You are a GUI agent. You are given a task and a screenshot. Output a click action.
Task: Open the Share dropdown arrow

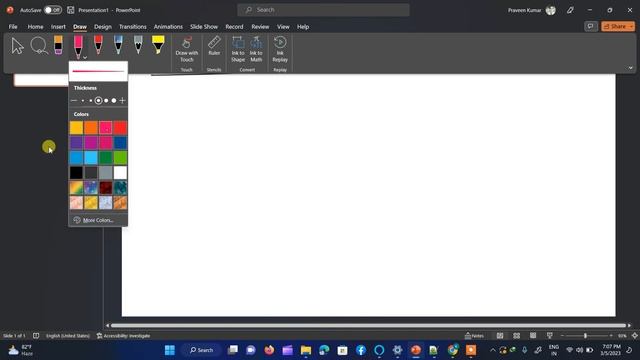click(x=631, y=27)
